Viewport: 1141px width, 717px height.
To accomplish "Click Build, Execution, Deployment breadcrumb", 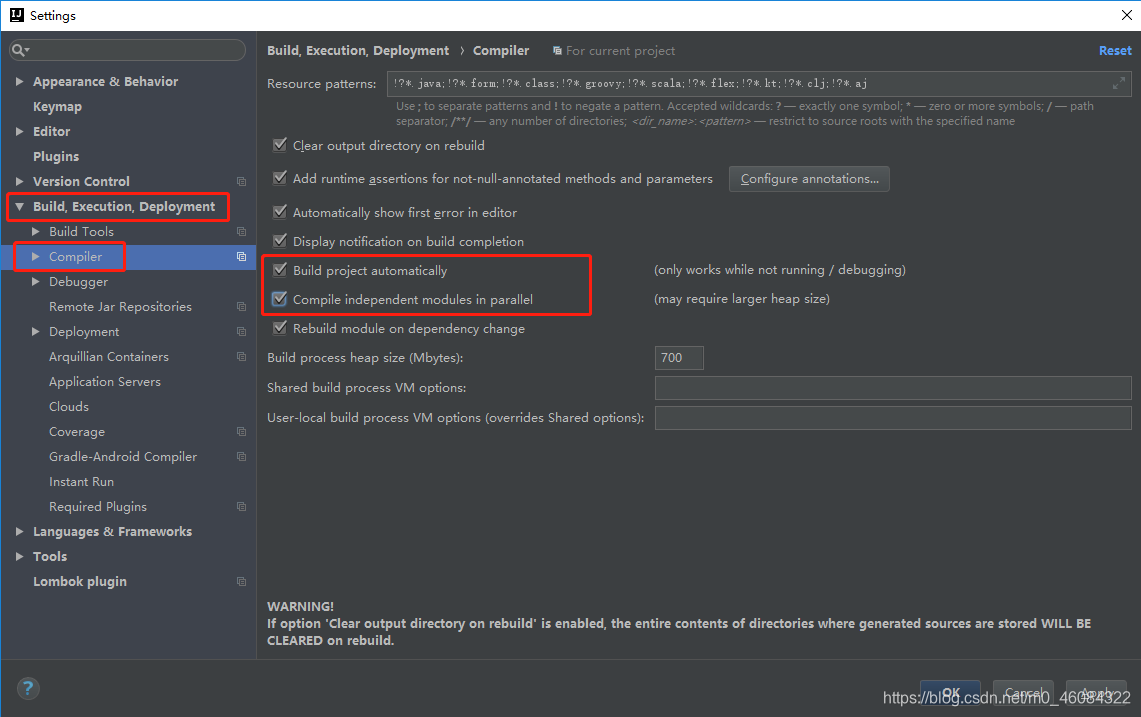I will pyautogui.click(x=358, y=51).
